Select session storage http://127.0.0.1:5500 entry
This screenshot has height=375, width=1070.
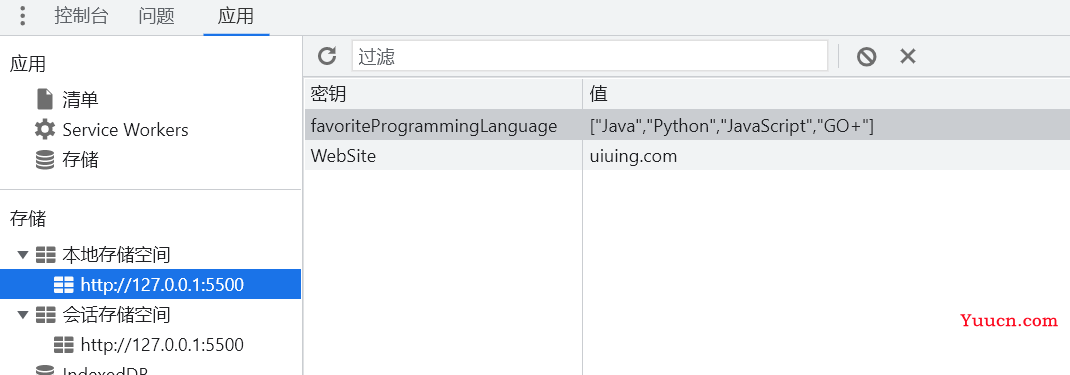pos(149,344)
